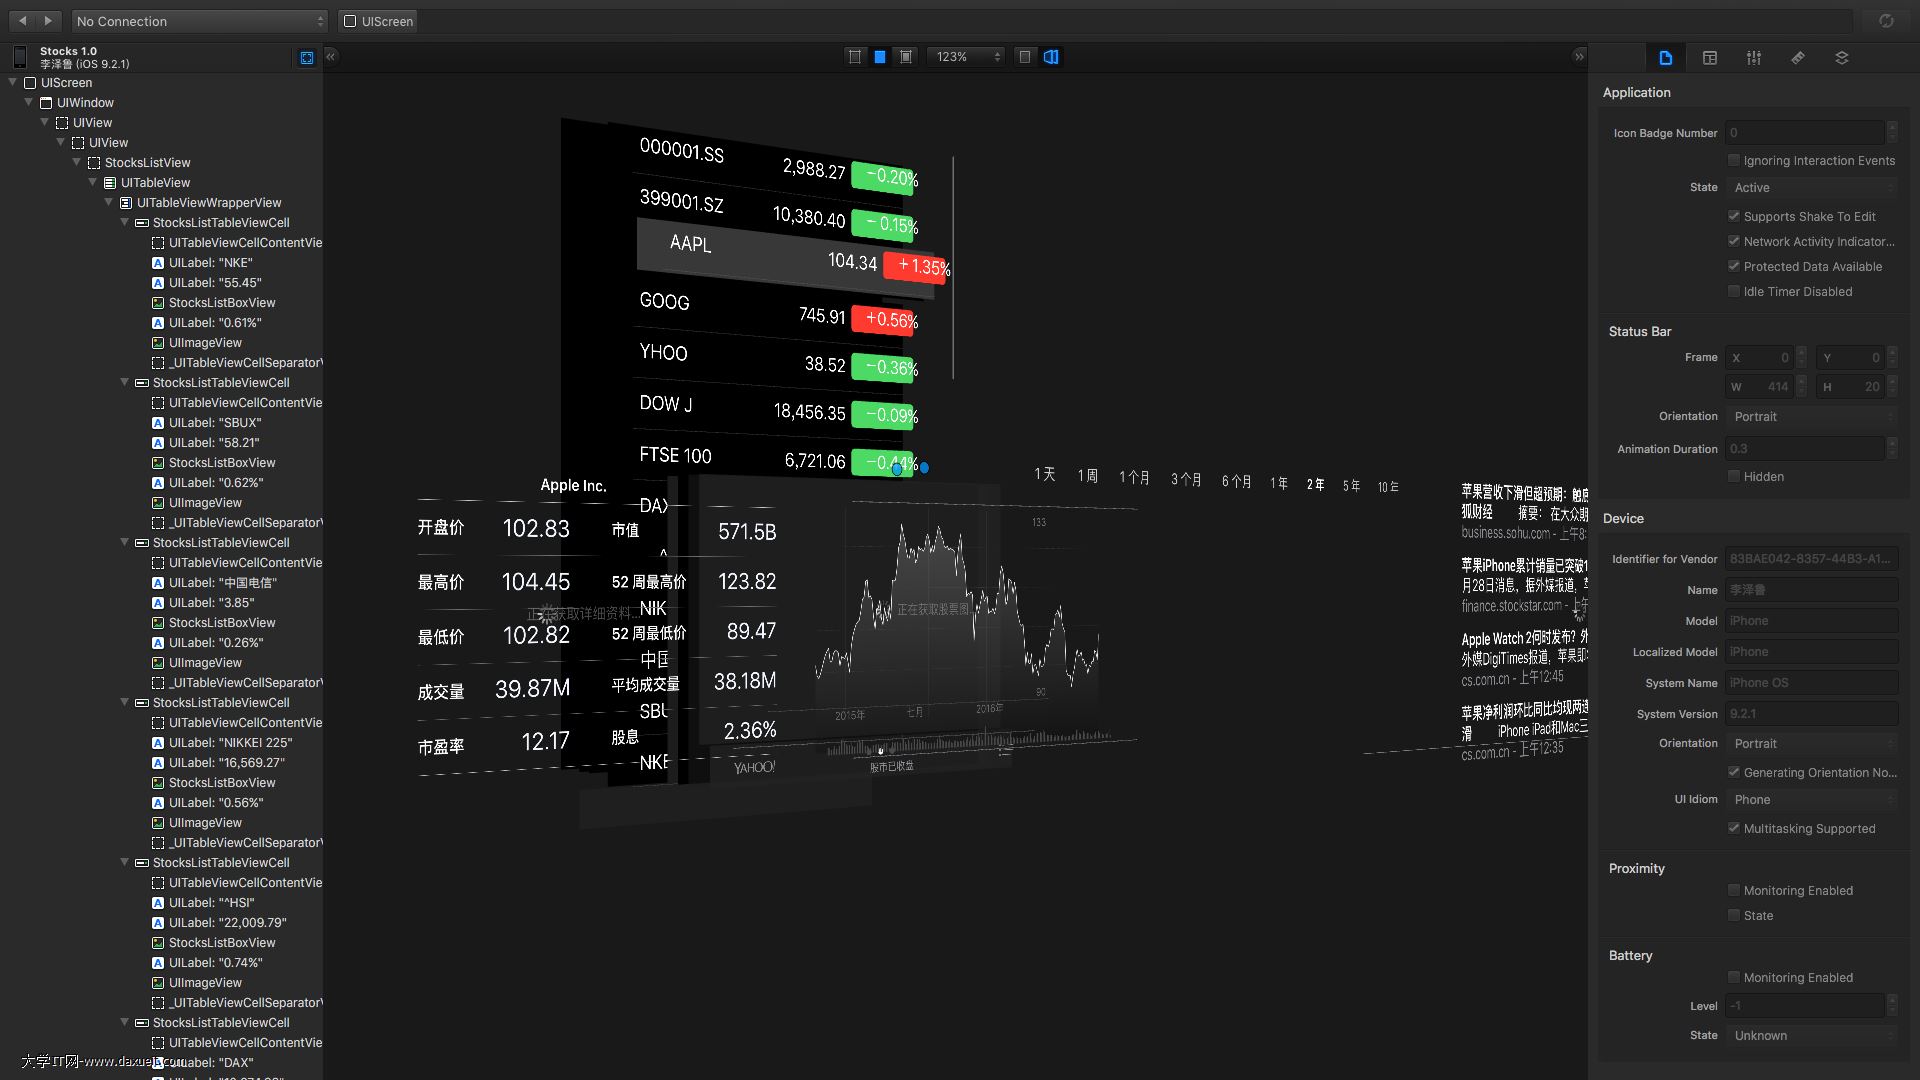Switch to the sliders attributes inspector

1753,58
